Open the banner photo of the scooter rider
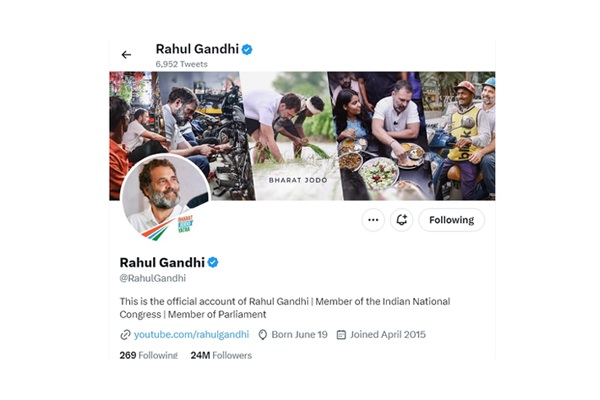This screenshot has width=600, height=400. (463, 136)
